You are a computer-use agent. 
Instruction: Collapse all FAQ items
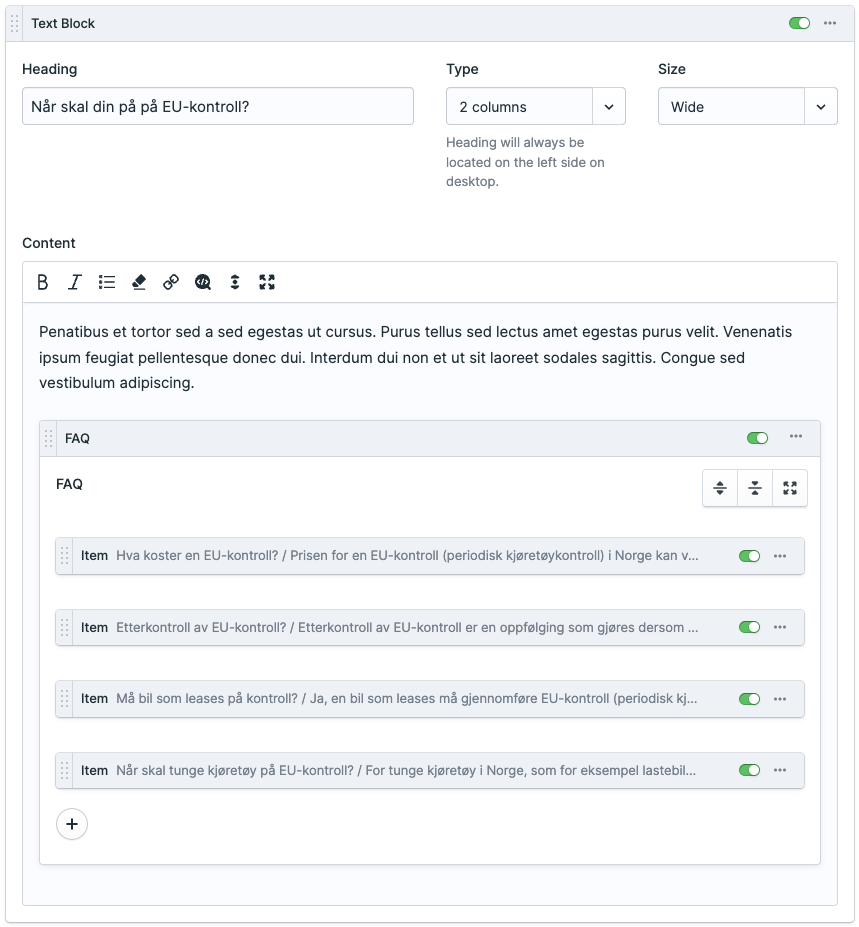click(755, 488)
